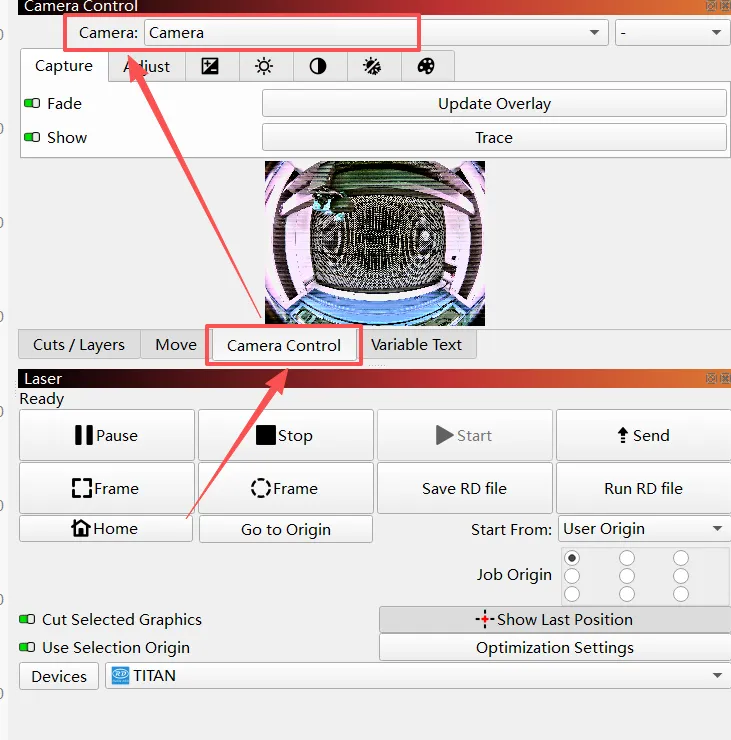Open the Start From dropdown
Screen dimensions: 731x740
point(643,529)
